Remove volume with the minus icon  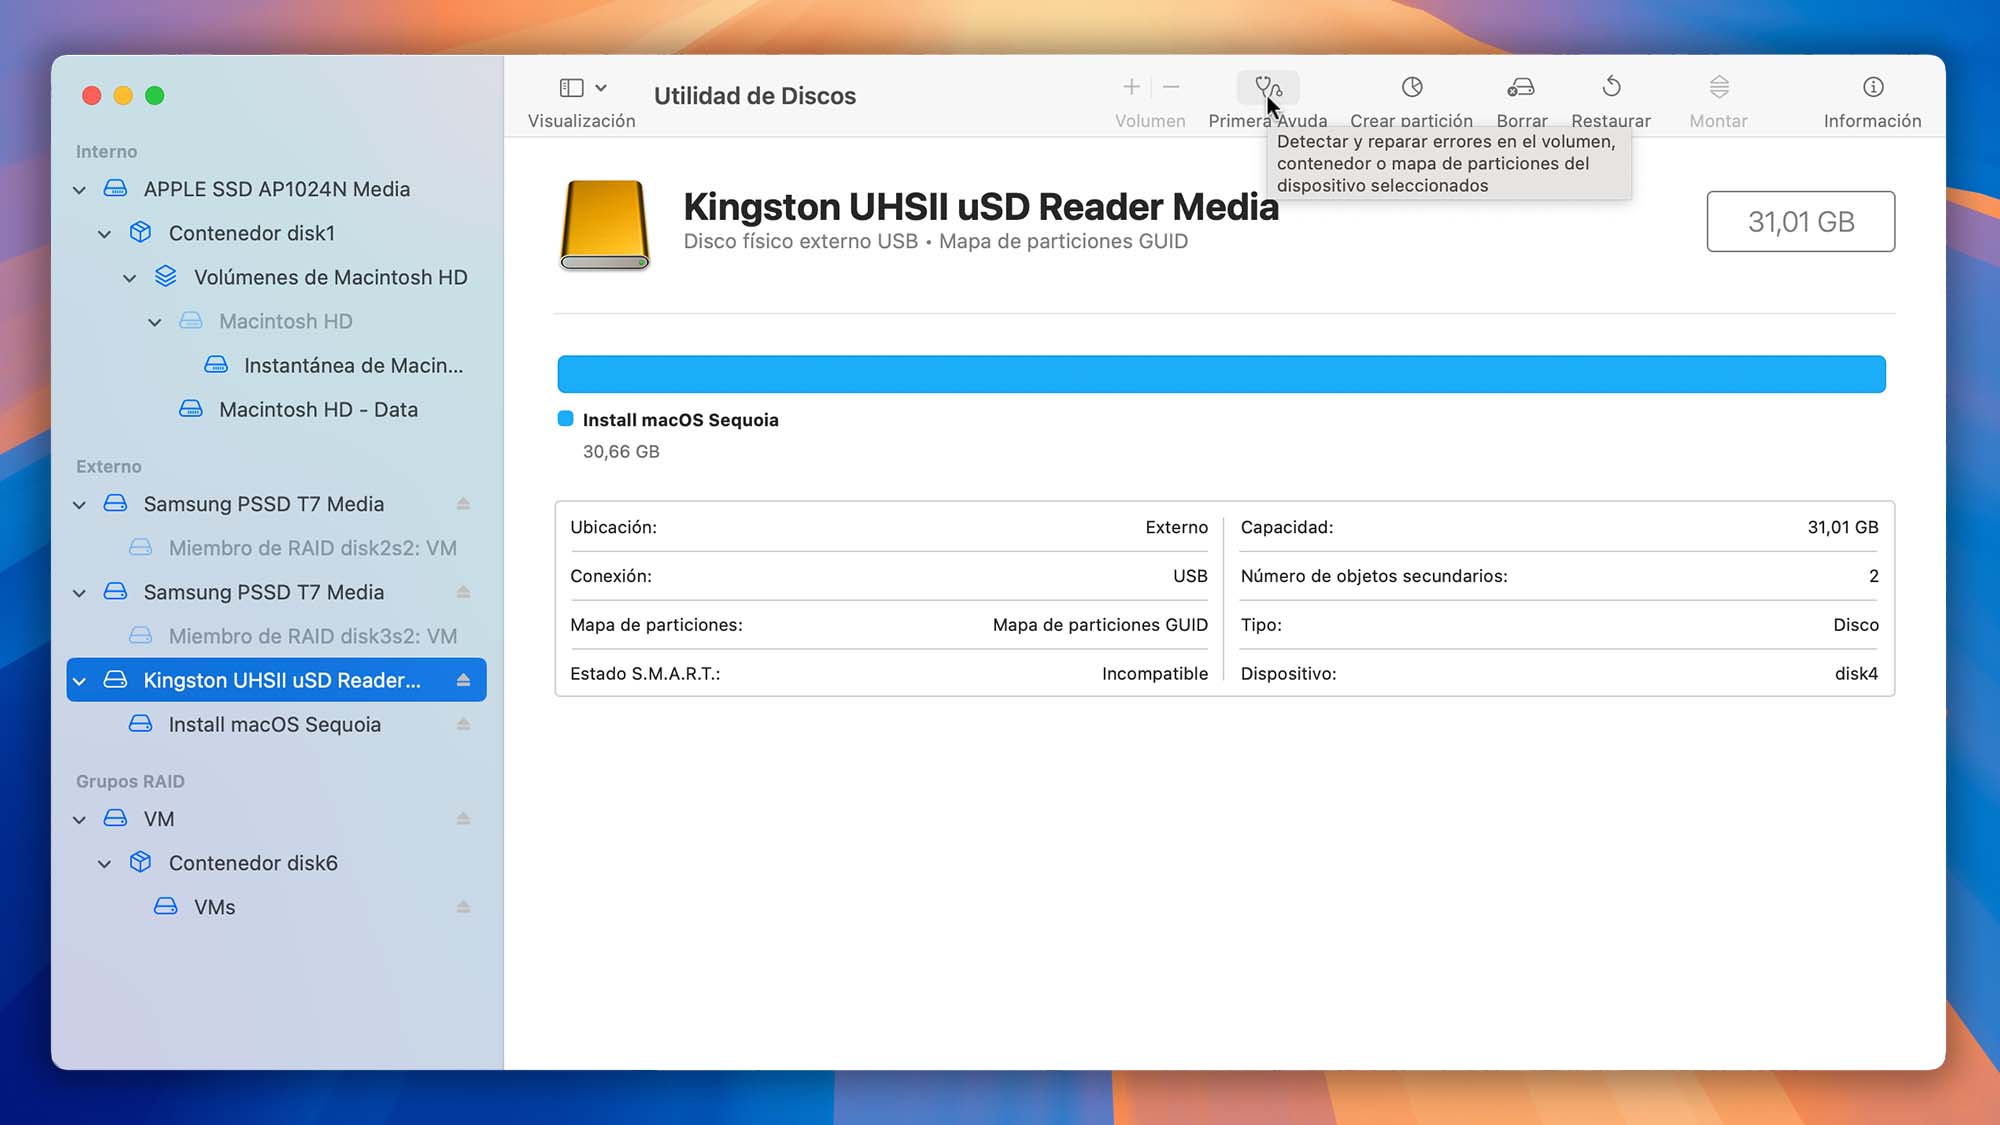[1171, 87]
